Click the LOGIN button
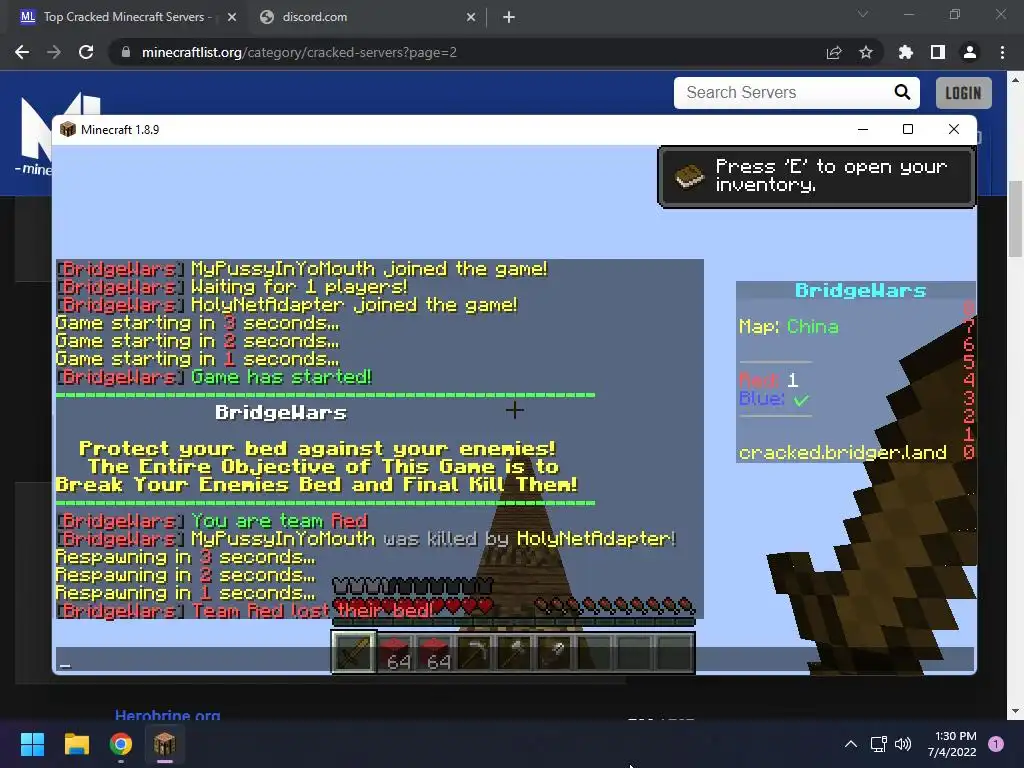Viewport: 1024px width, 768px height. 963,93
